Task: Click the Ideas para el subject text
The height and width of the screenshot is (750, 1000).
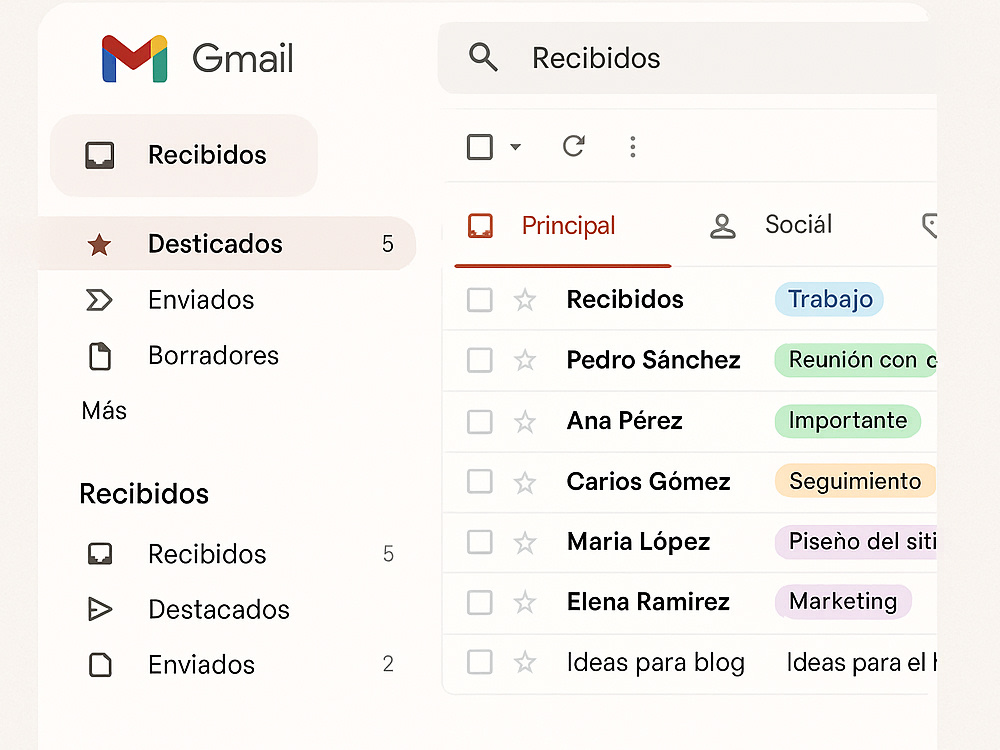Action: tap(862, 663)
